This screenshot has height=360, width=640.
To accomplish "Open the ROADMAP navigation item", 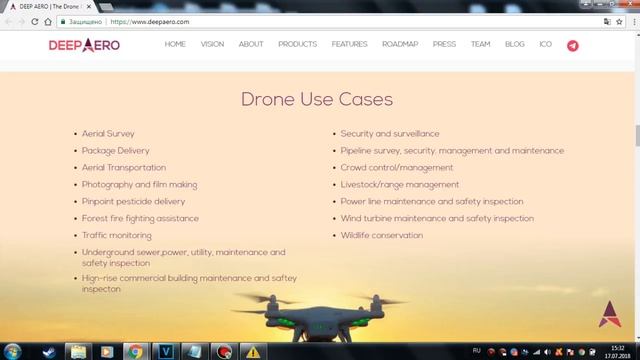I will 400,44.
